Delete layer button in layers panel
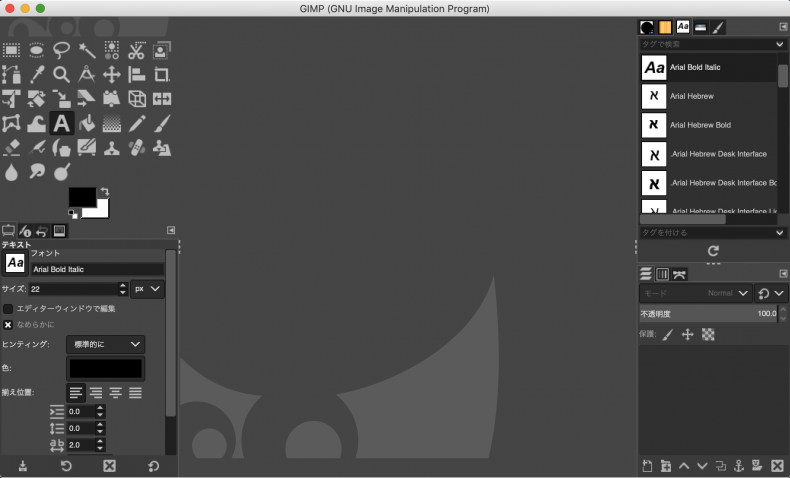 coord(777,466)
